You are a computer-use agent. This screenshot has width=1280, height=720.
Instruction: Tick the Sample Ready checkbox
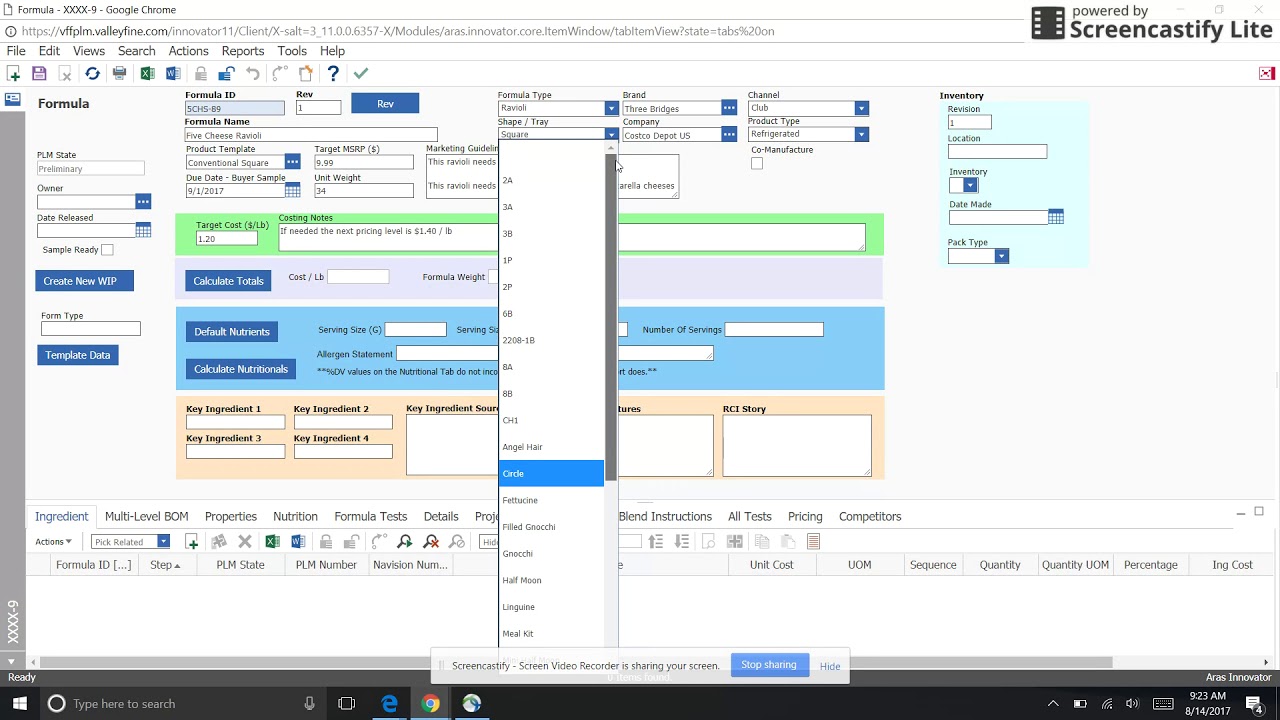[107, 250]
